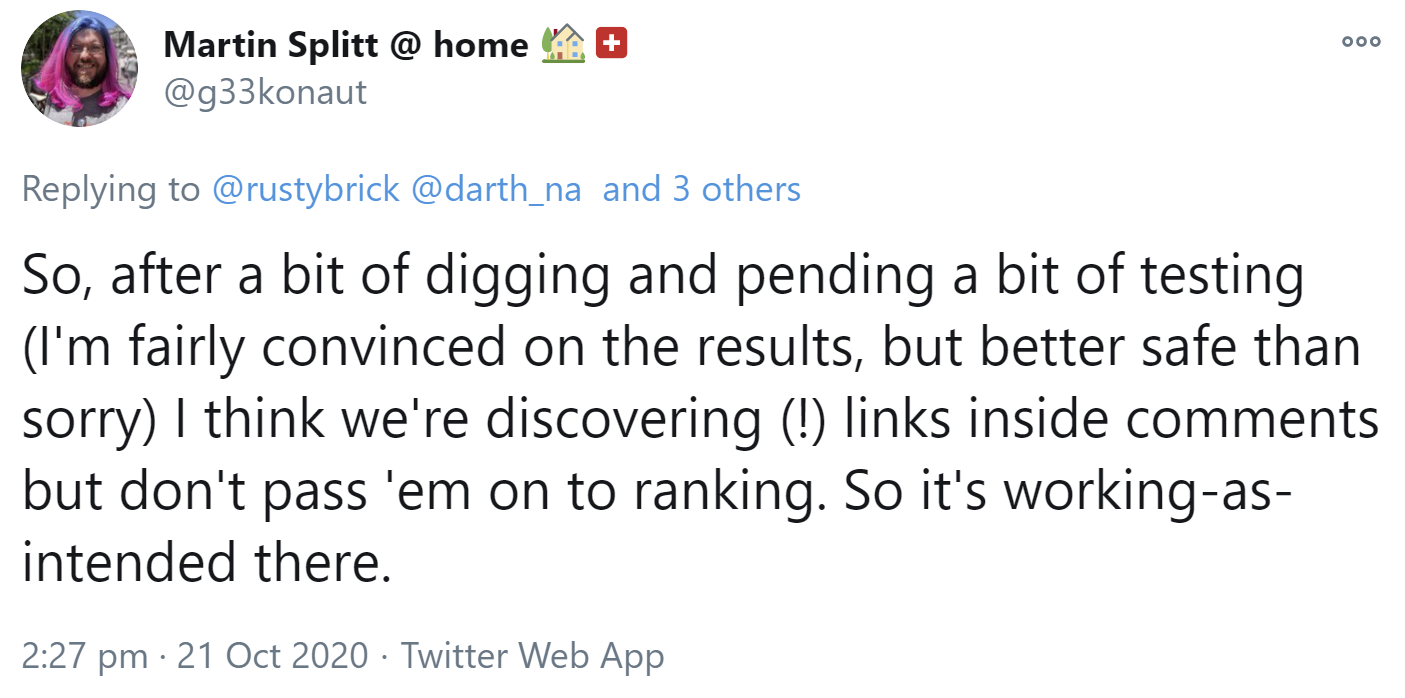
Task: Click Martin Splitt's profile avatar
Action: tap(80, 67)
